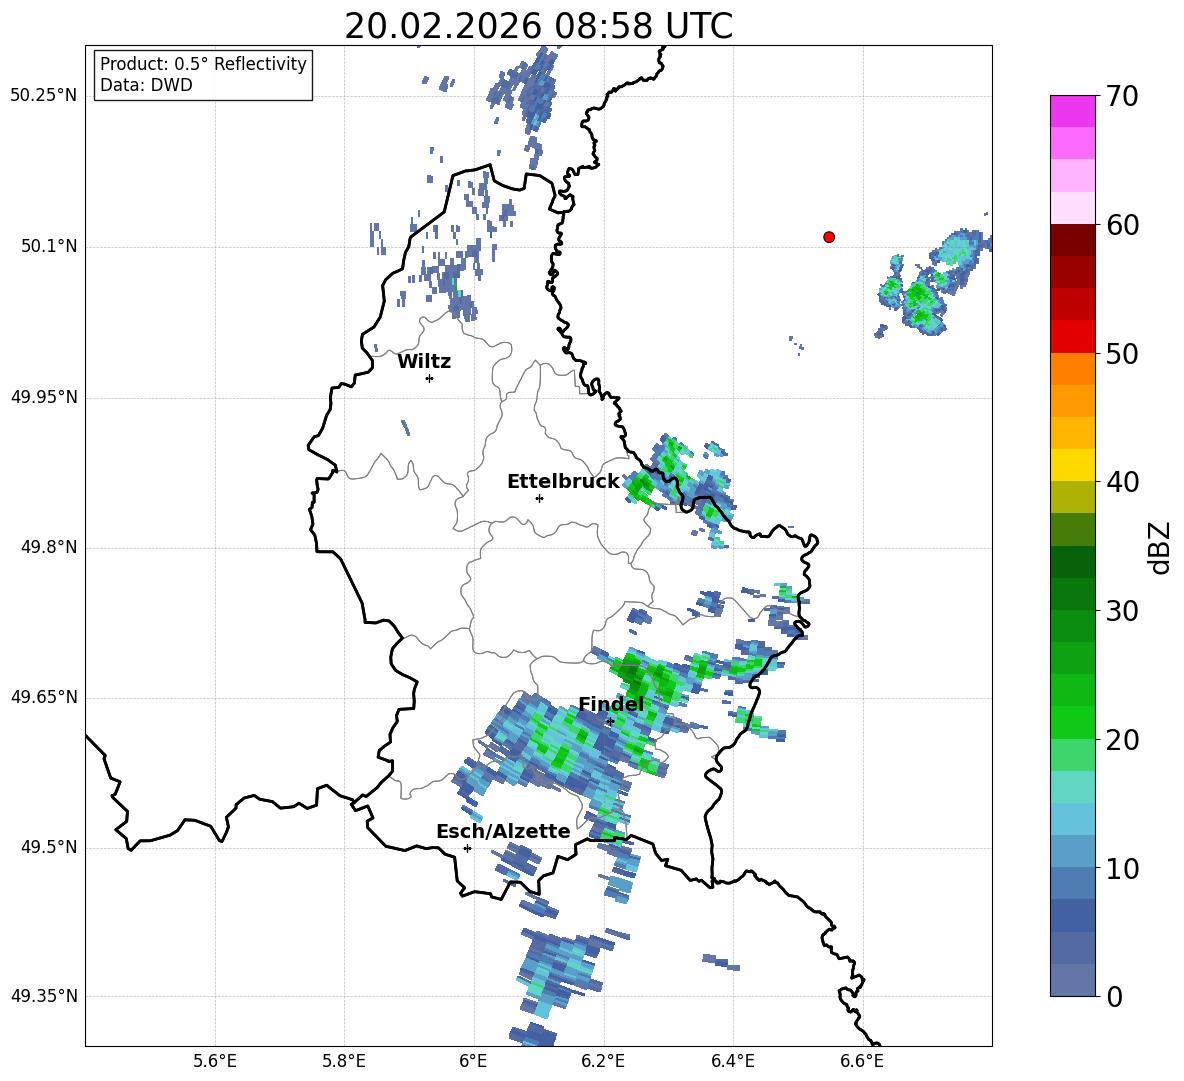Click the Data: DWD text
This screenshot has width=1184, height=1081.
click(x=146, y=85)
